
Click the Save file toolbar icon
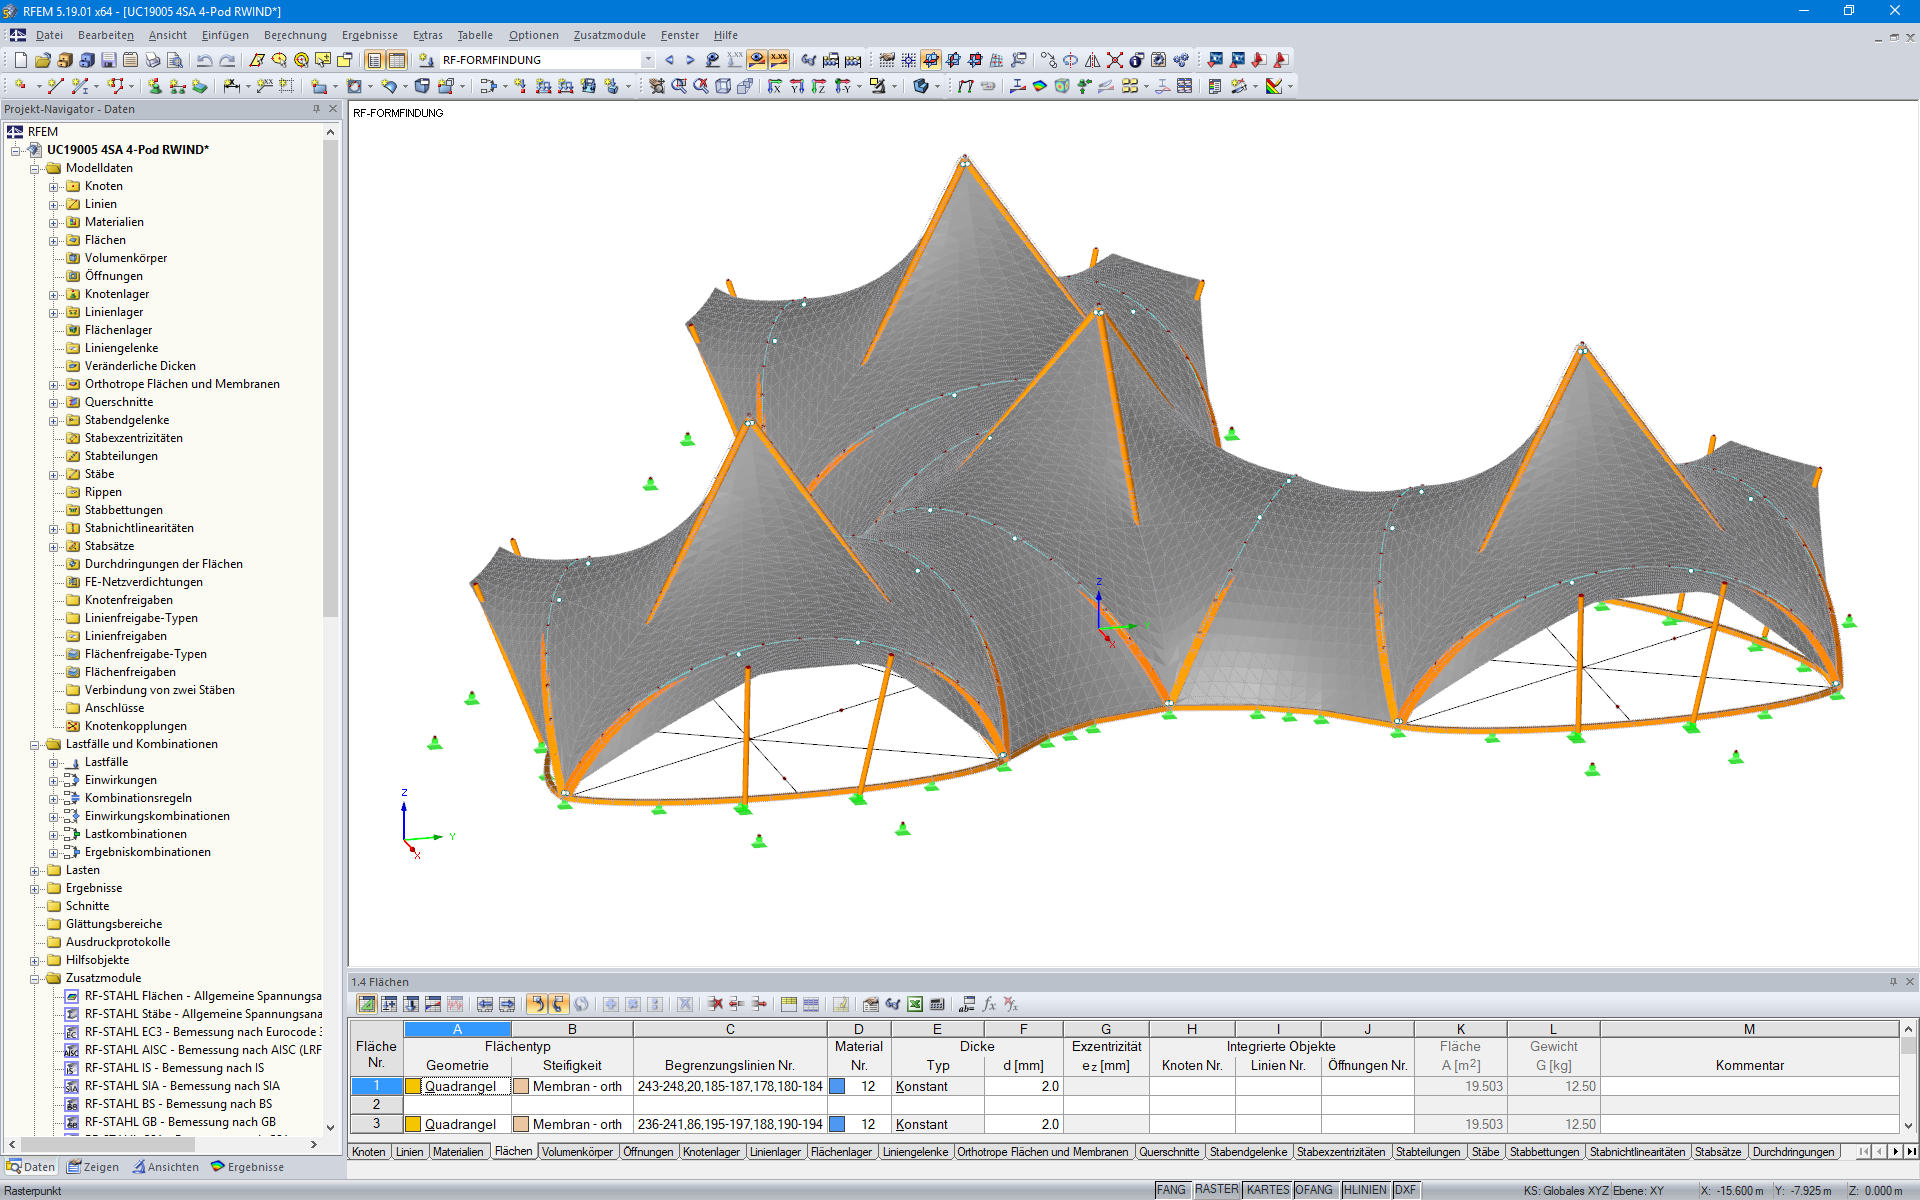108,60
